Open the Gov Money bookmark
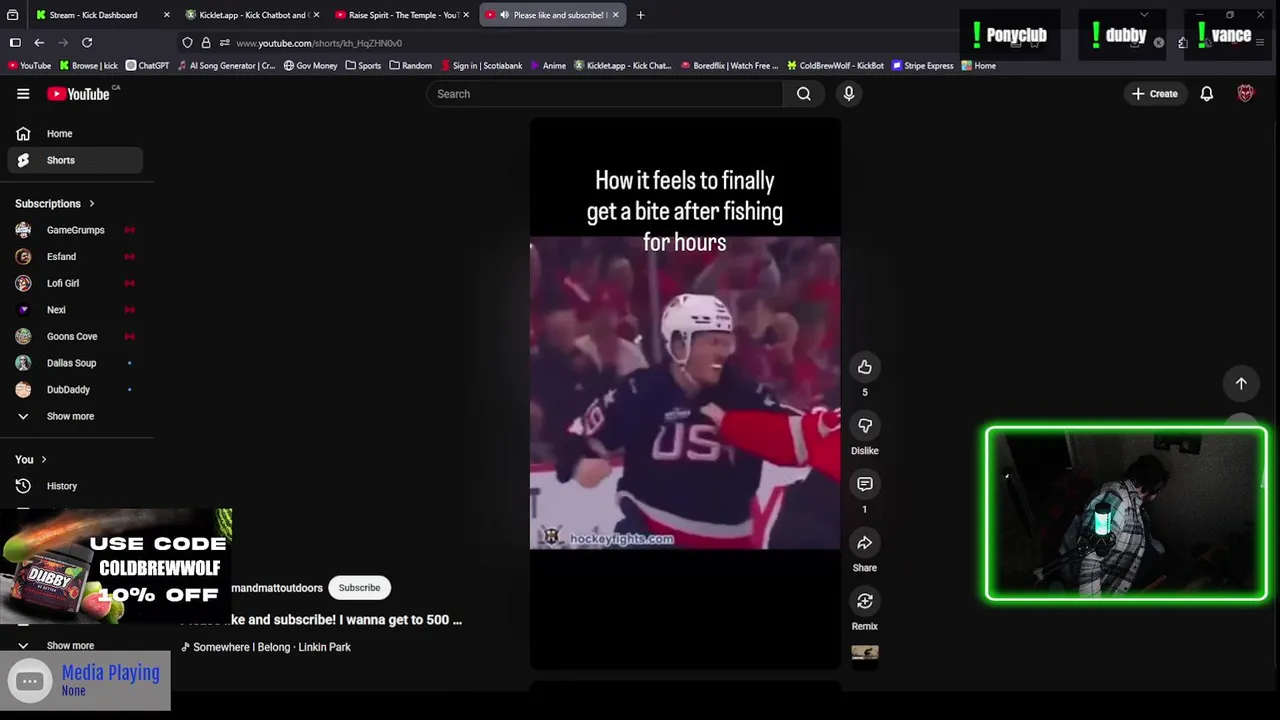 click(310, 66)
